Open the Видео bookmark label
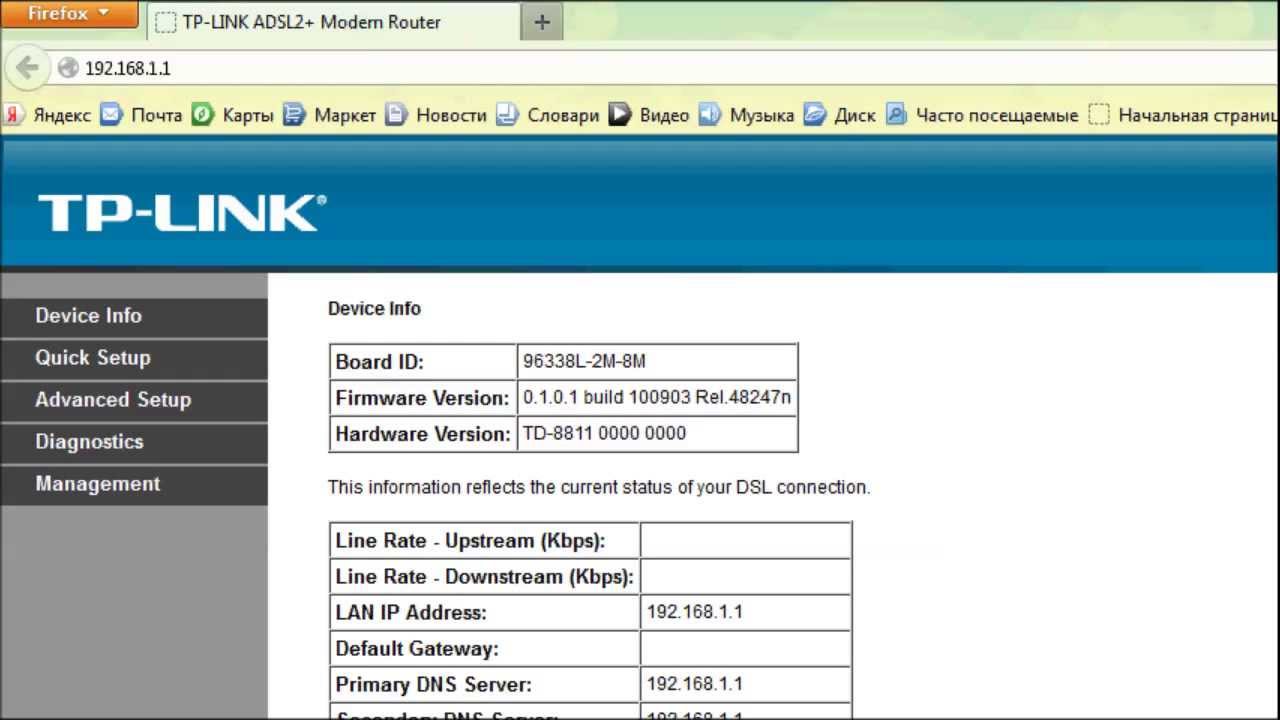Screen dimensions: 1280x720 pyautogui.click(x=664, y=115)
